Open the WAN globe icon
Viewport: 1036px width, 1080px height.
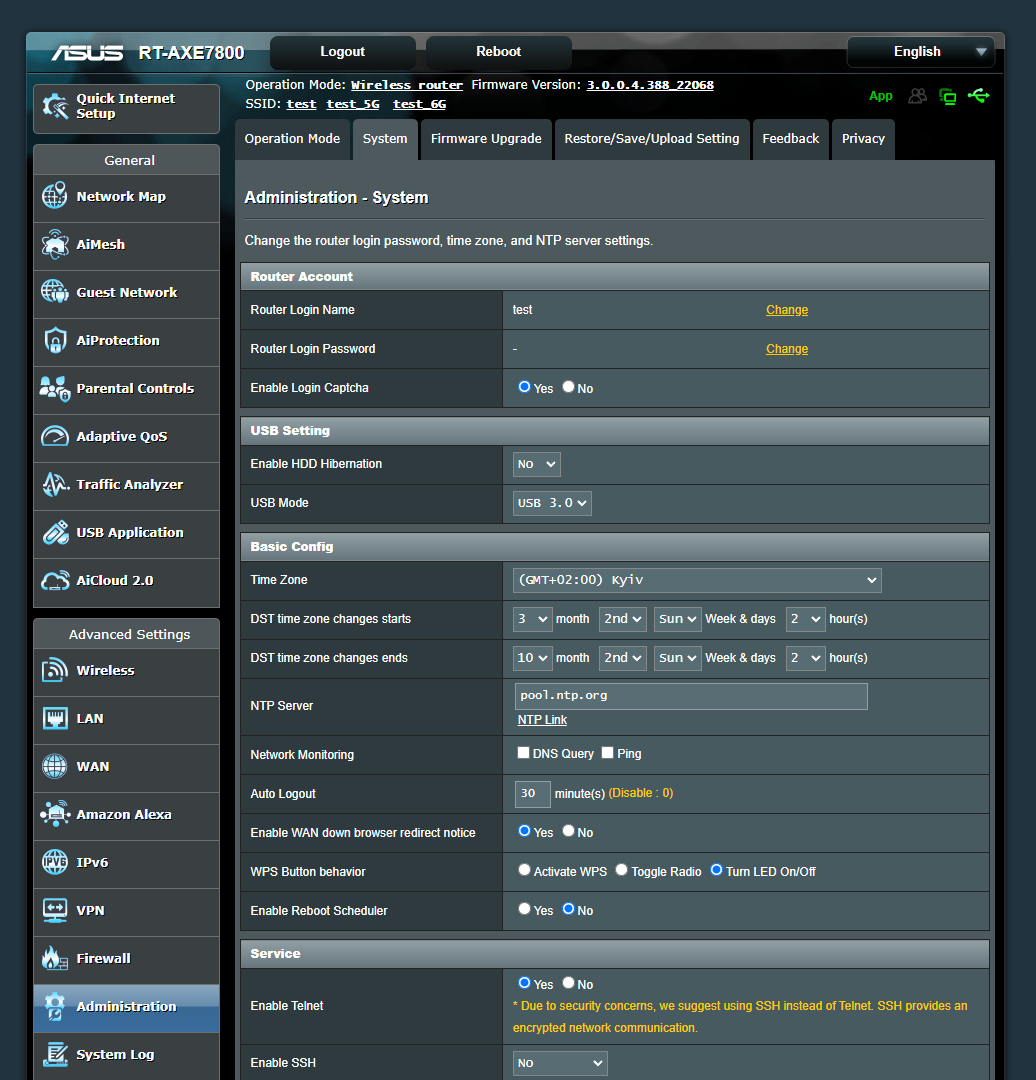click(x=55, y=766)
